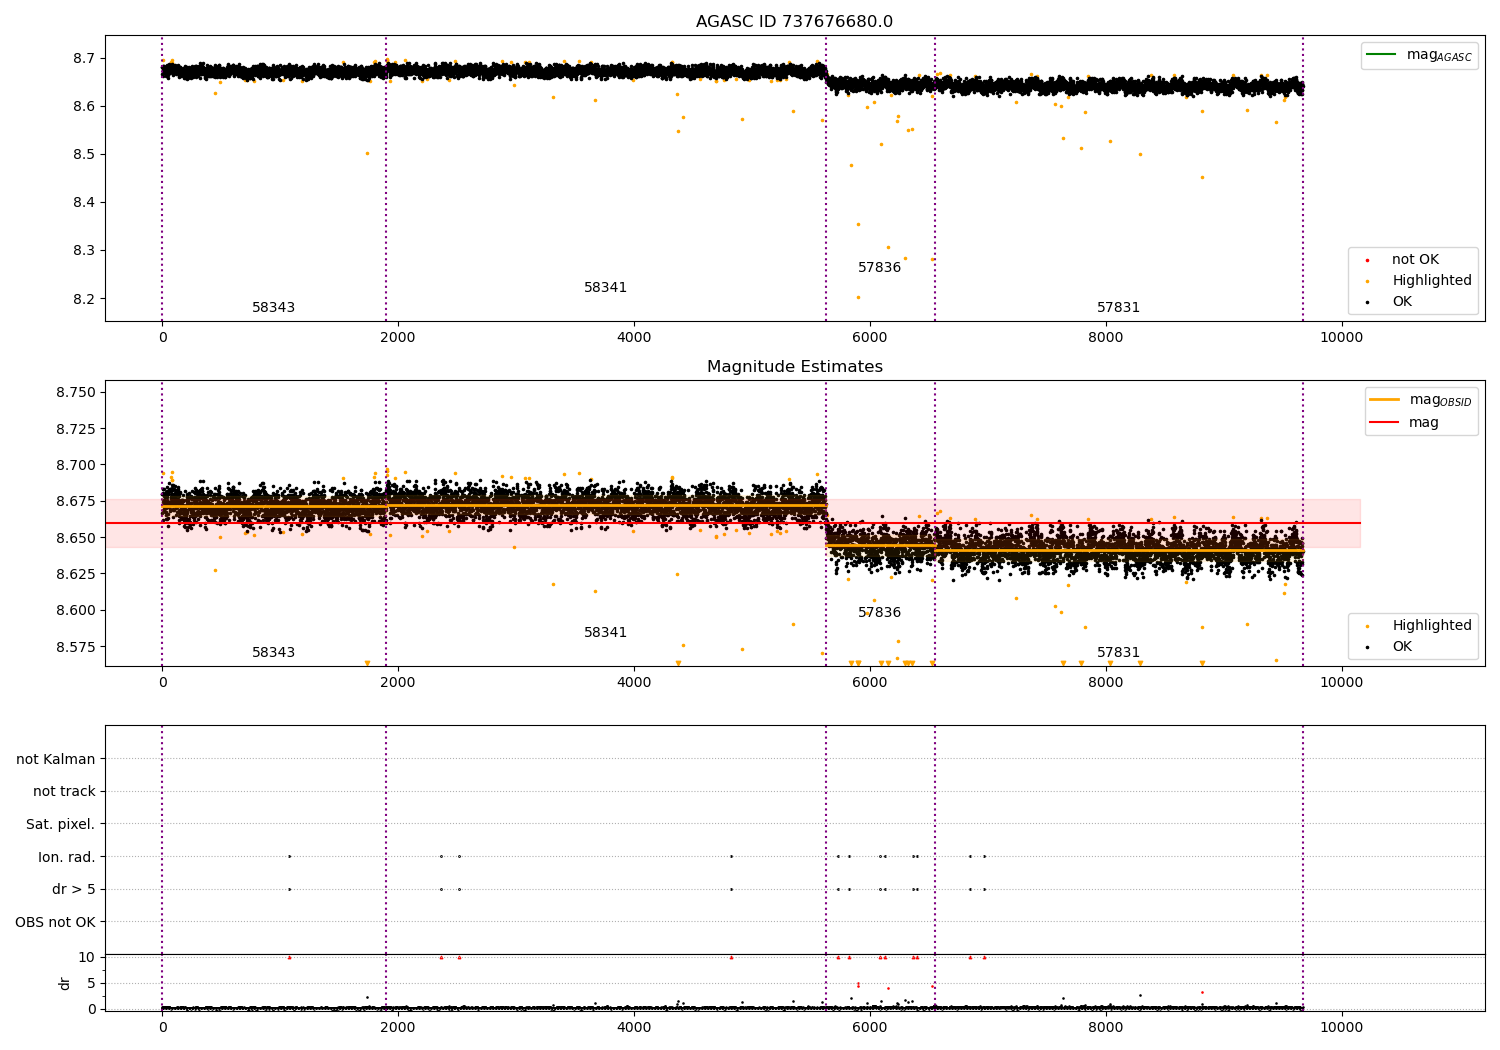Screen dimensions: 1500x1050
Task: Click the 8.5 y-axis tick label
Action: coord(84,155)
